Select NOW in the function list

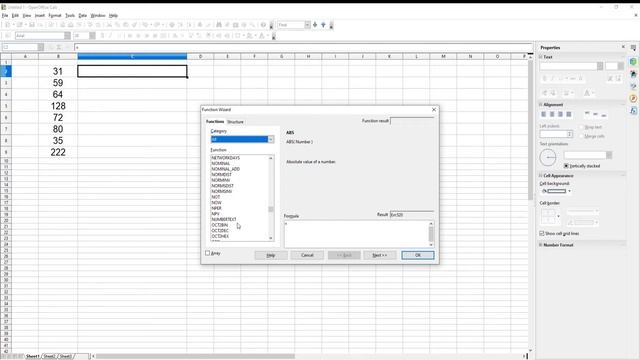tap(217, 203)
